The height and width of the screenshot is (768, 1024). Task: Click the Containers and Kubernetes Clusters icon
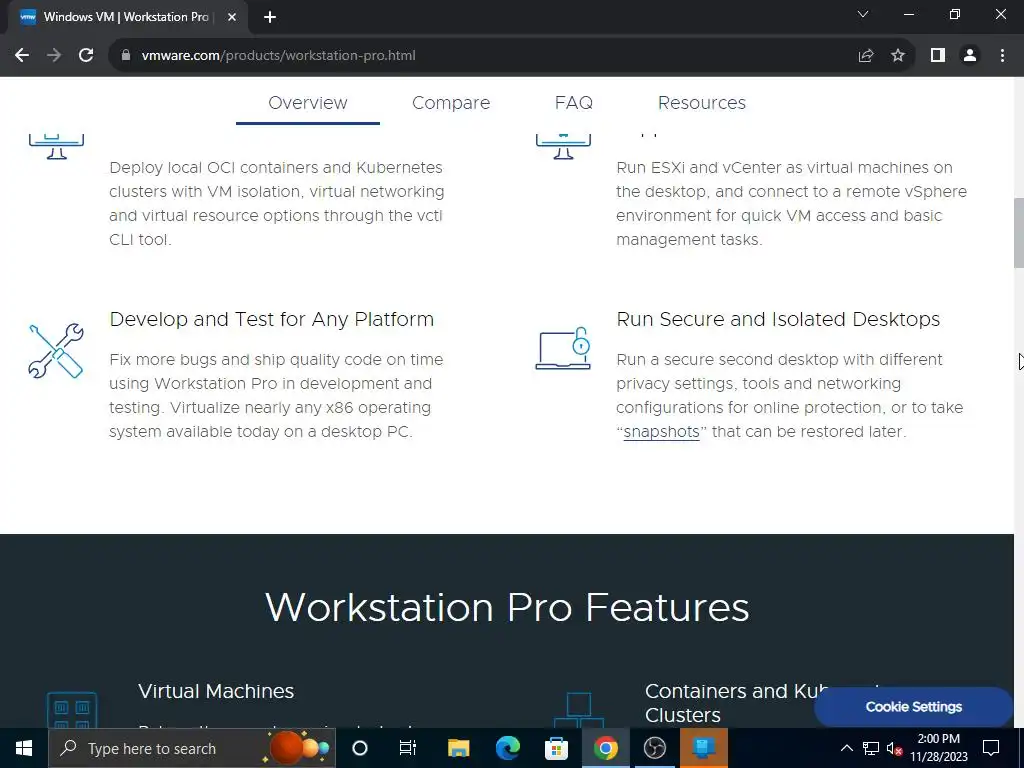coord(579,711)
